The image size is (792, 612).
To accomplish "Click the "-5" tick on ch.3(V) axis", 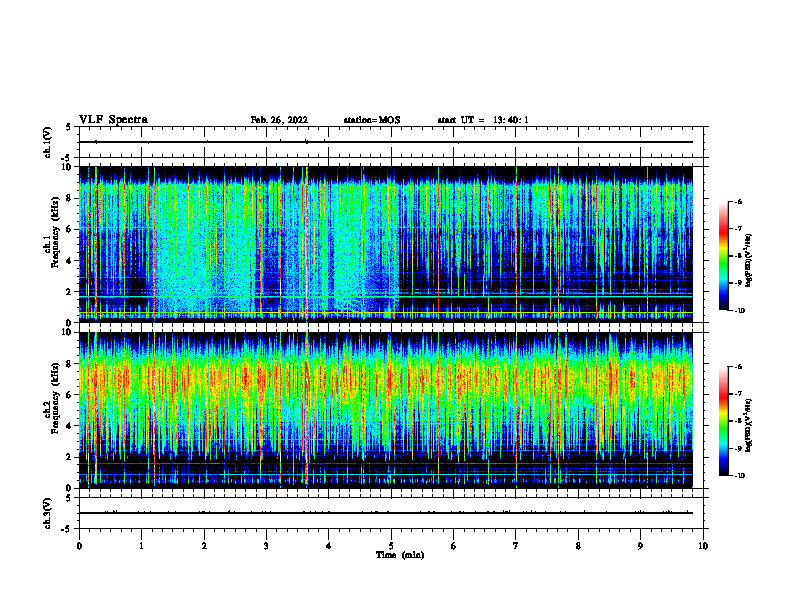I will (67, 529).
